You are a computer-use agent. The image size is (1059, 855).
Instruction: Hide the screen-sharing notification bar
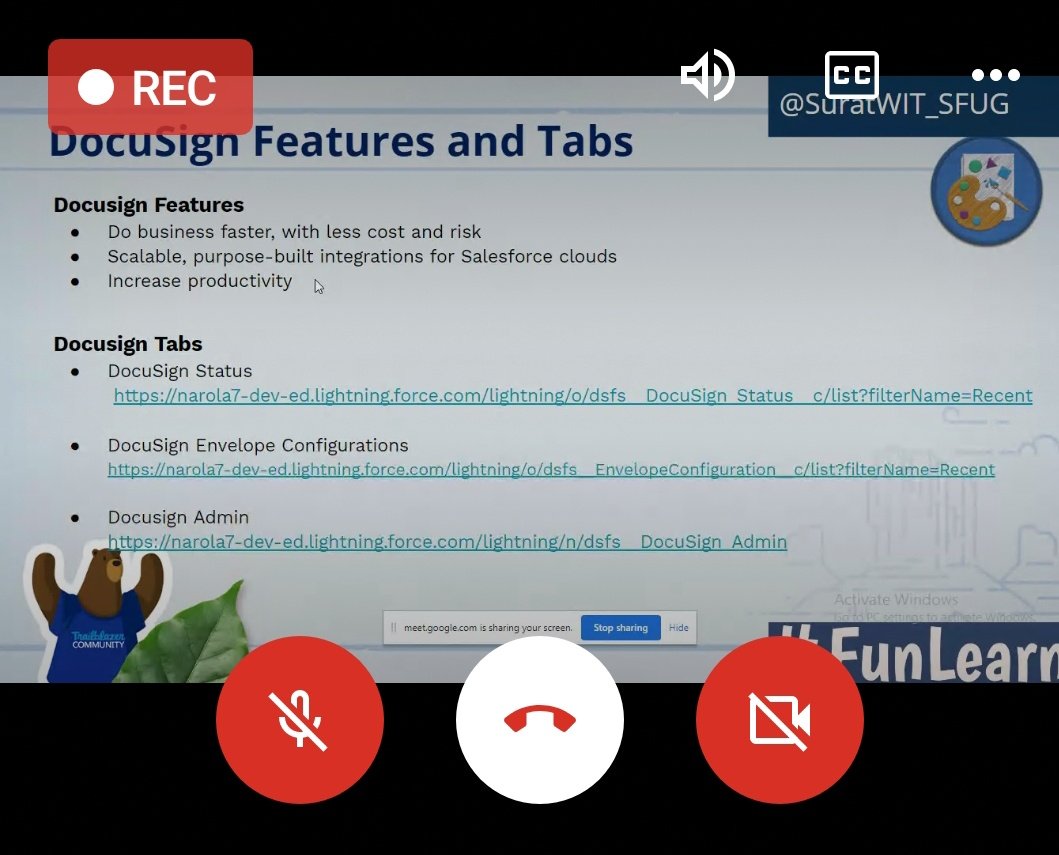[x=678, y=627]
